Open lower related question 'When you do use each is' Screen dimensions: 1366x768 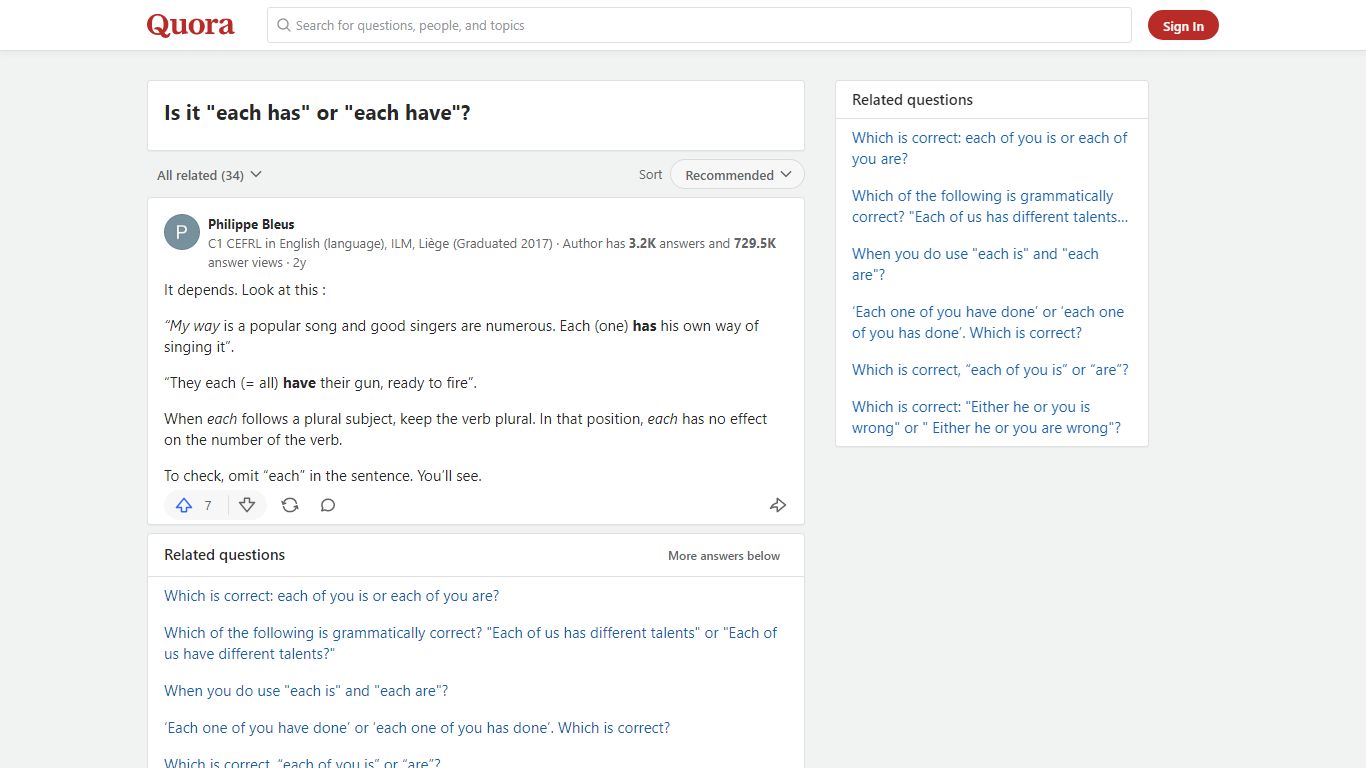coord(306,691)
